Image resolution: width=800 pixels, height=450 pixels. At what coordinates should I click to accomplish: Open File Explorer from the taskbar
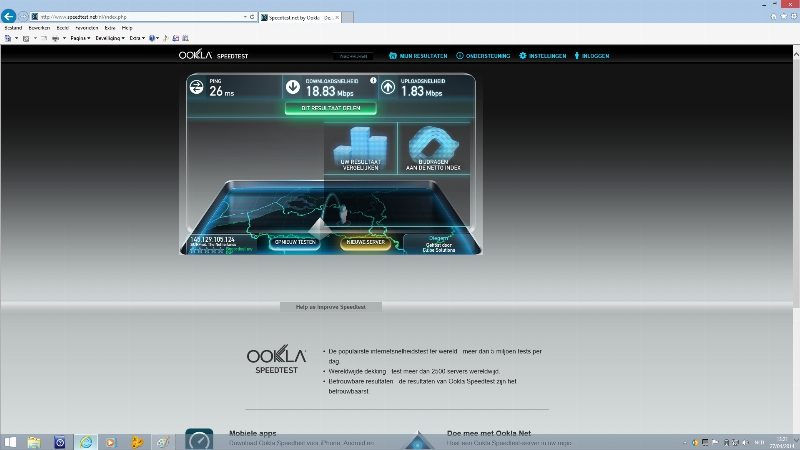pyautogui.click(x=34, y=442)
